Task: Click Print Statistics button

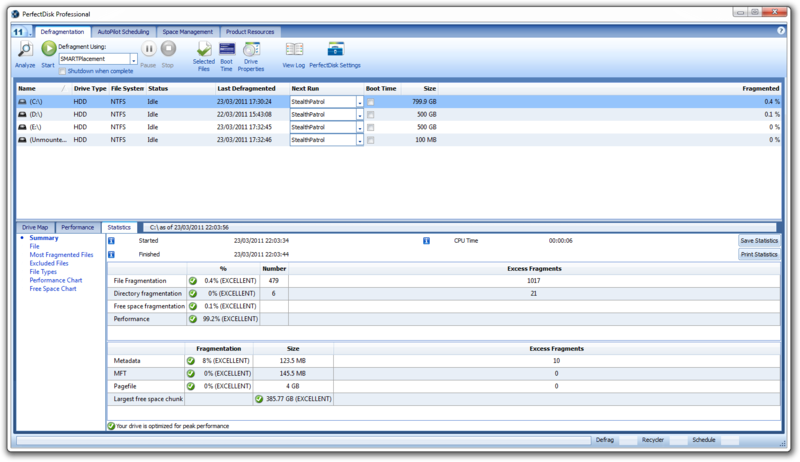Action: point(759,254)
